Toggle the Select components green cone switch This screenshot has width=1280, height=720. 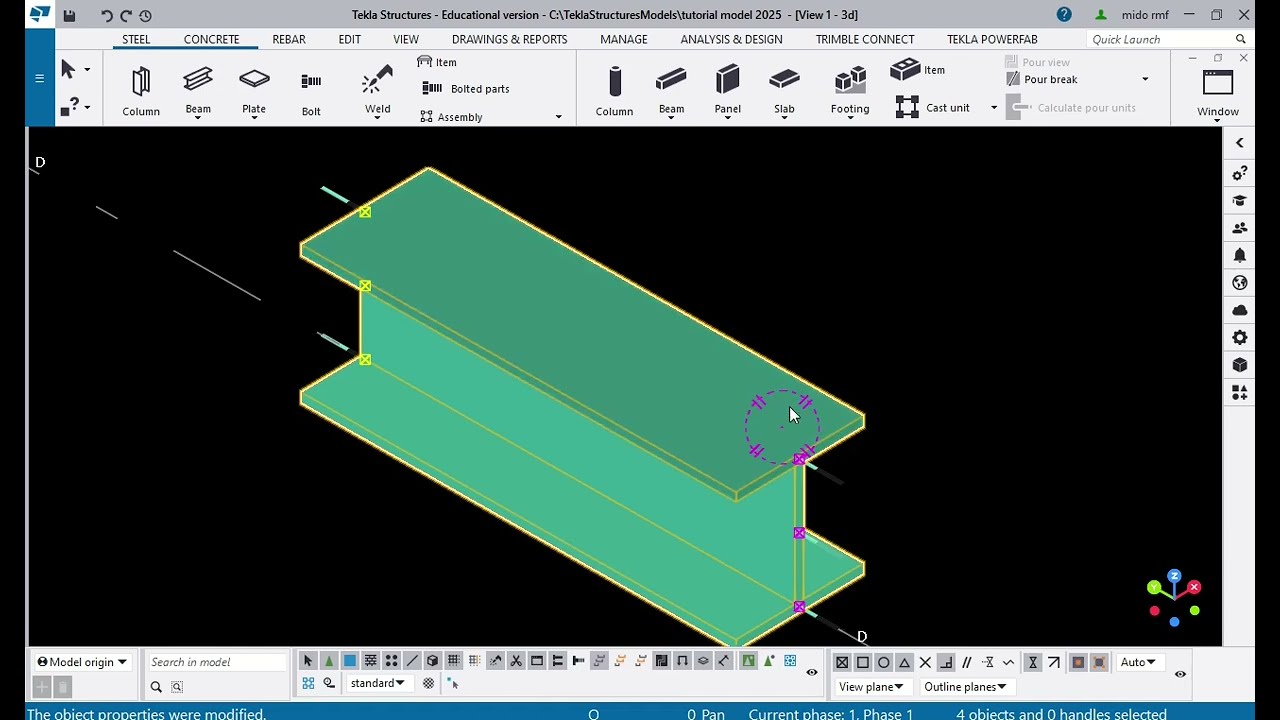tap(329, 661)
